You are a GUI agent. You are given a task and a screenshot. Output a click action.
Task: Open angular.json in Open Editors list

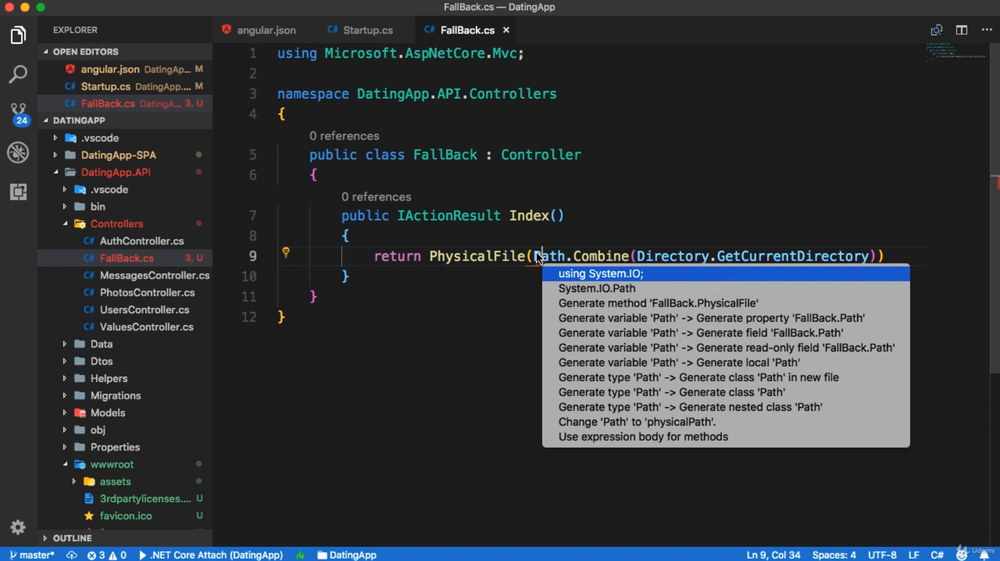[x=125, y=69]
